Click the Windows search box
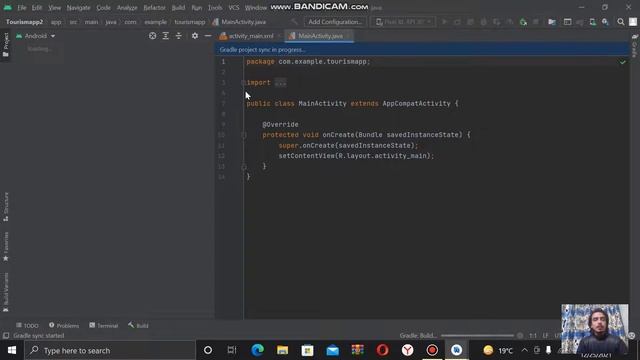640x360 pixels. pyautogui.click(x=110, y=350)
